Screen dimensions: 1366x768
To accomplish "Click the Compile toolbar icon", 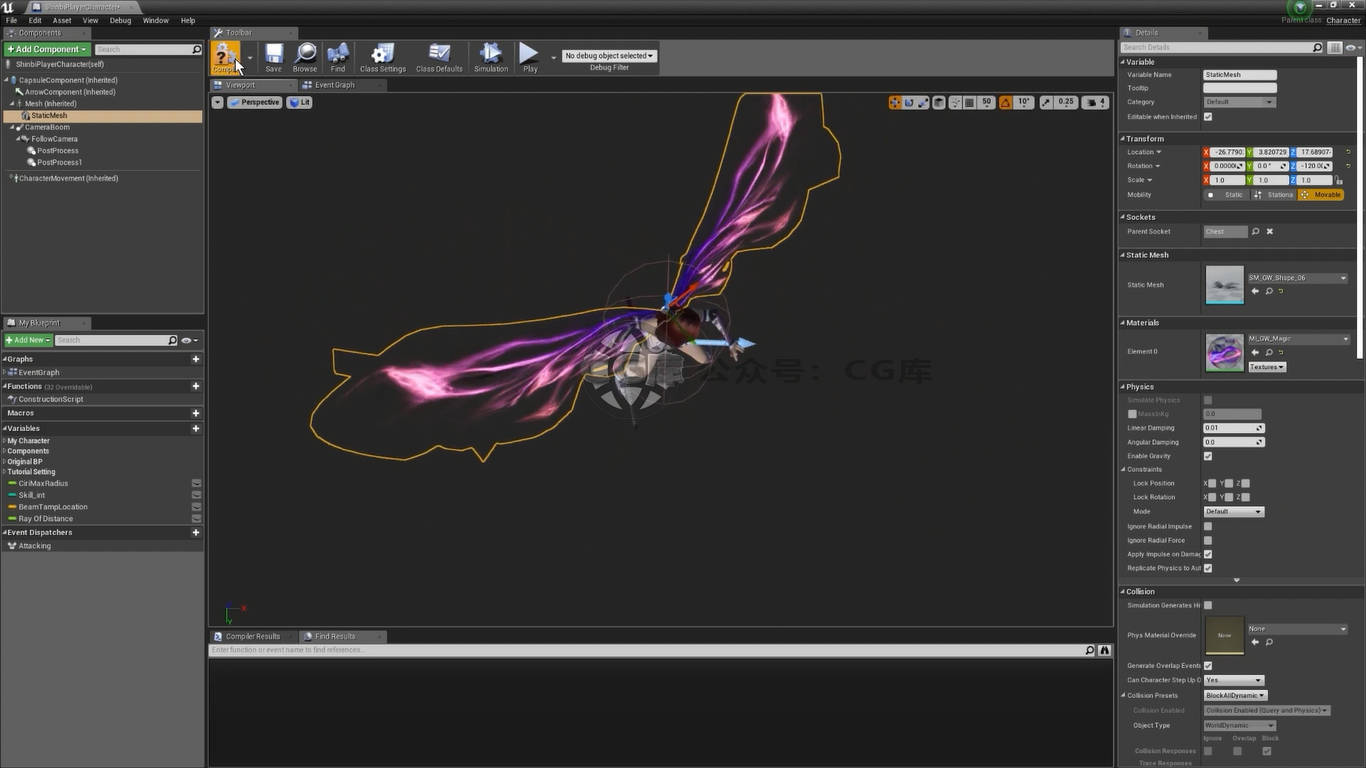I will point(225,56).
